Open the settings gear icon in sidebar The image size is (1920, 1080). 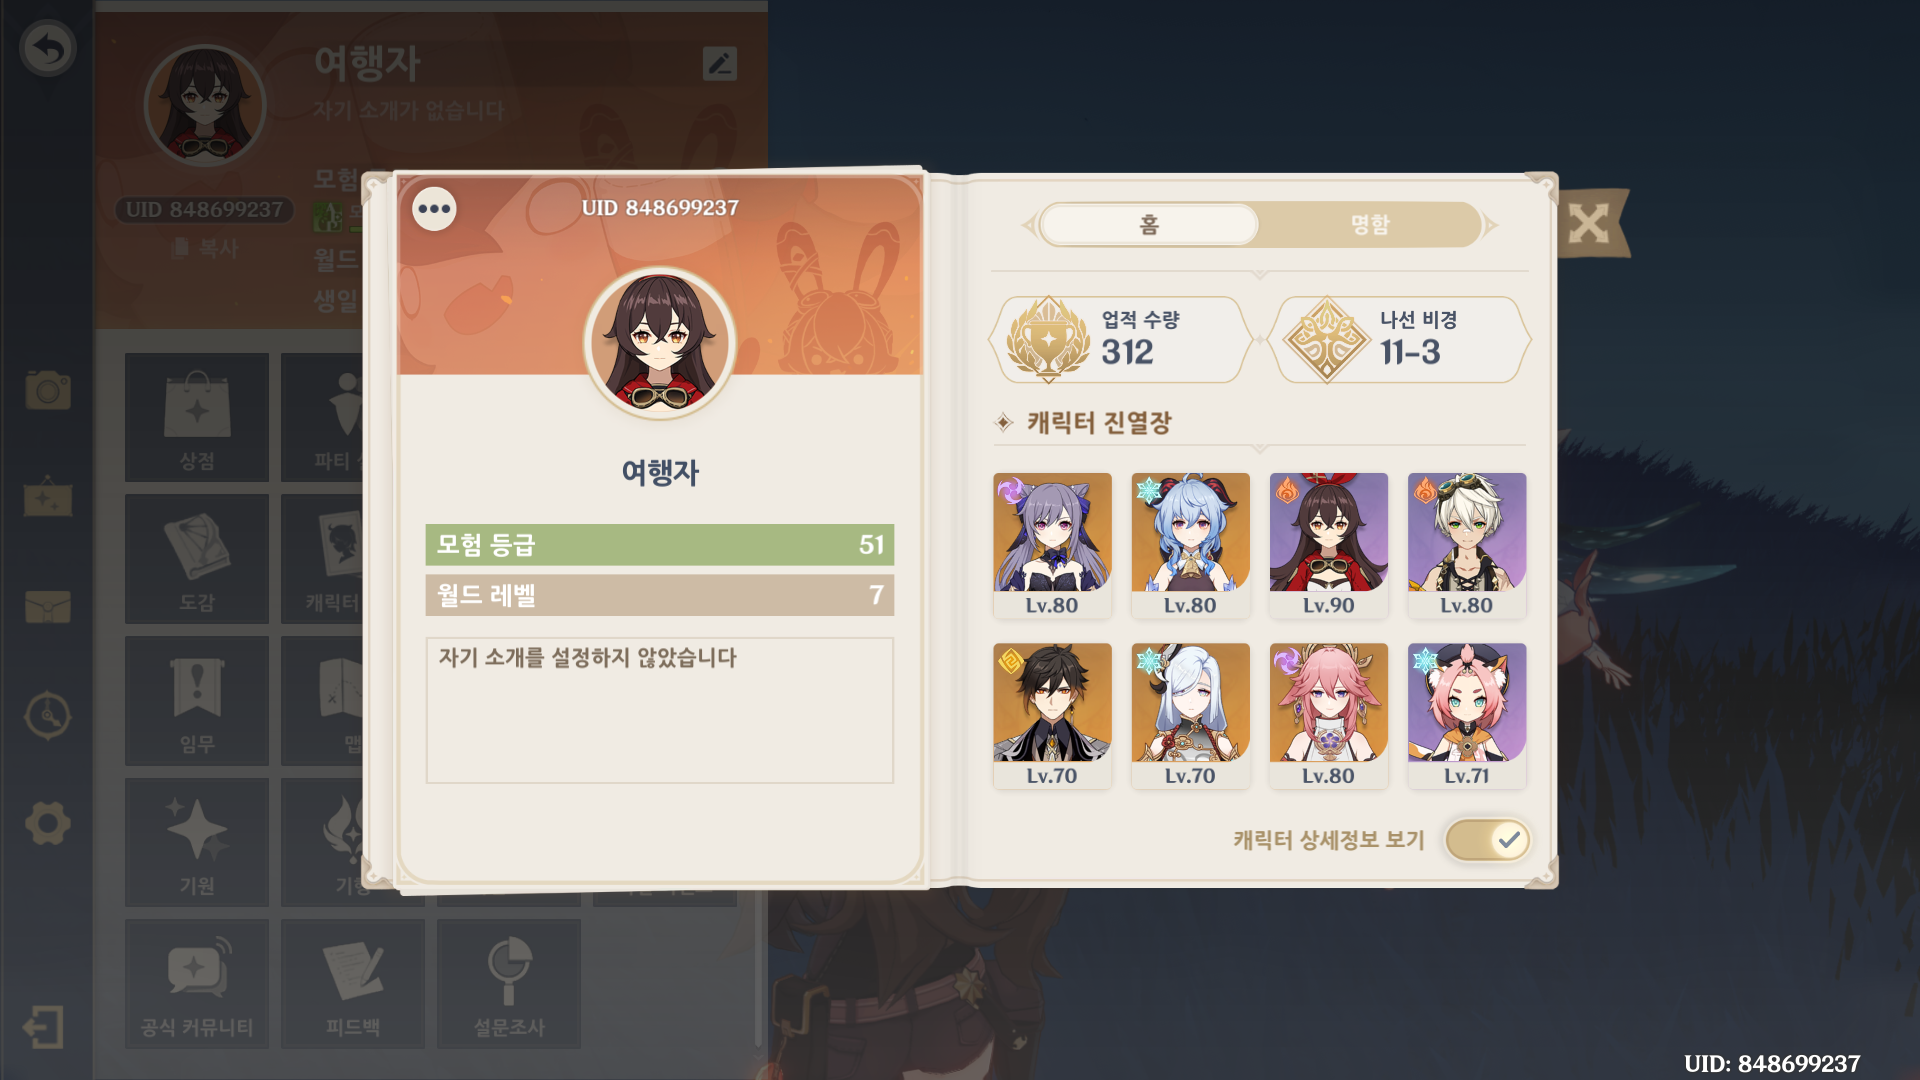point(48,824)
